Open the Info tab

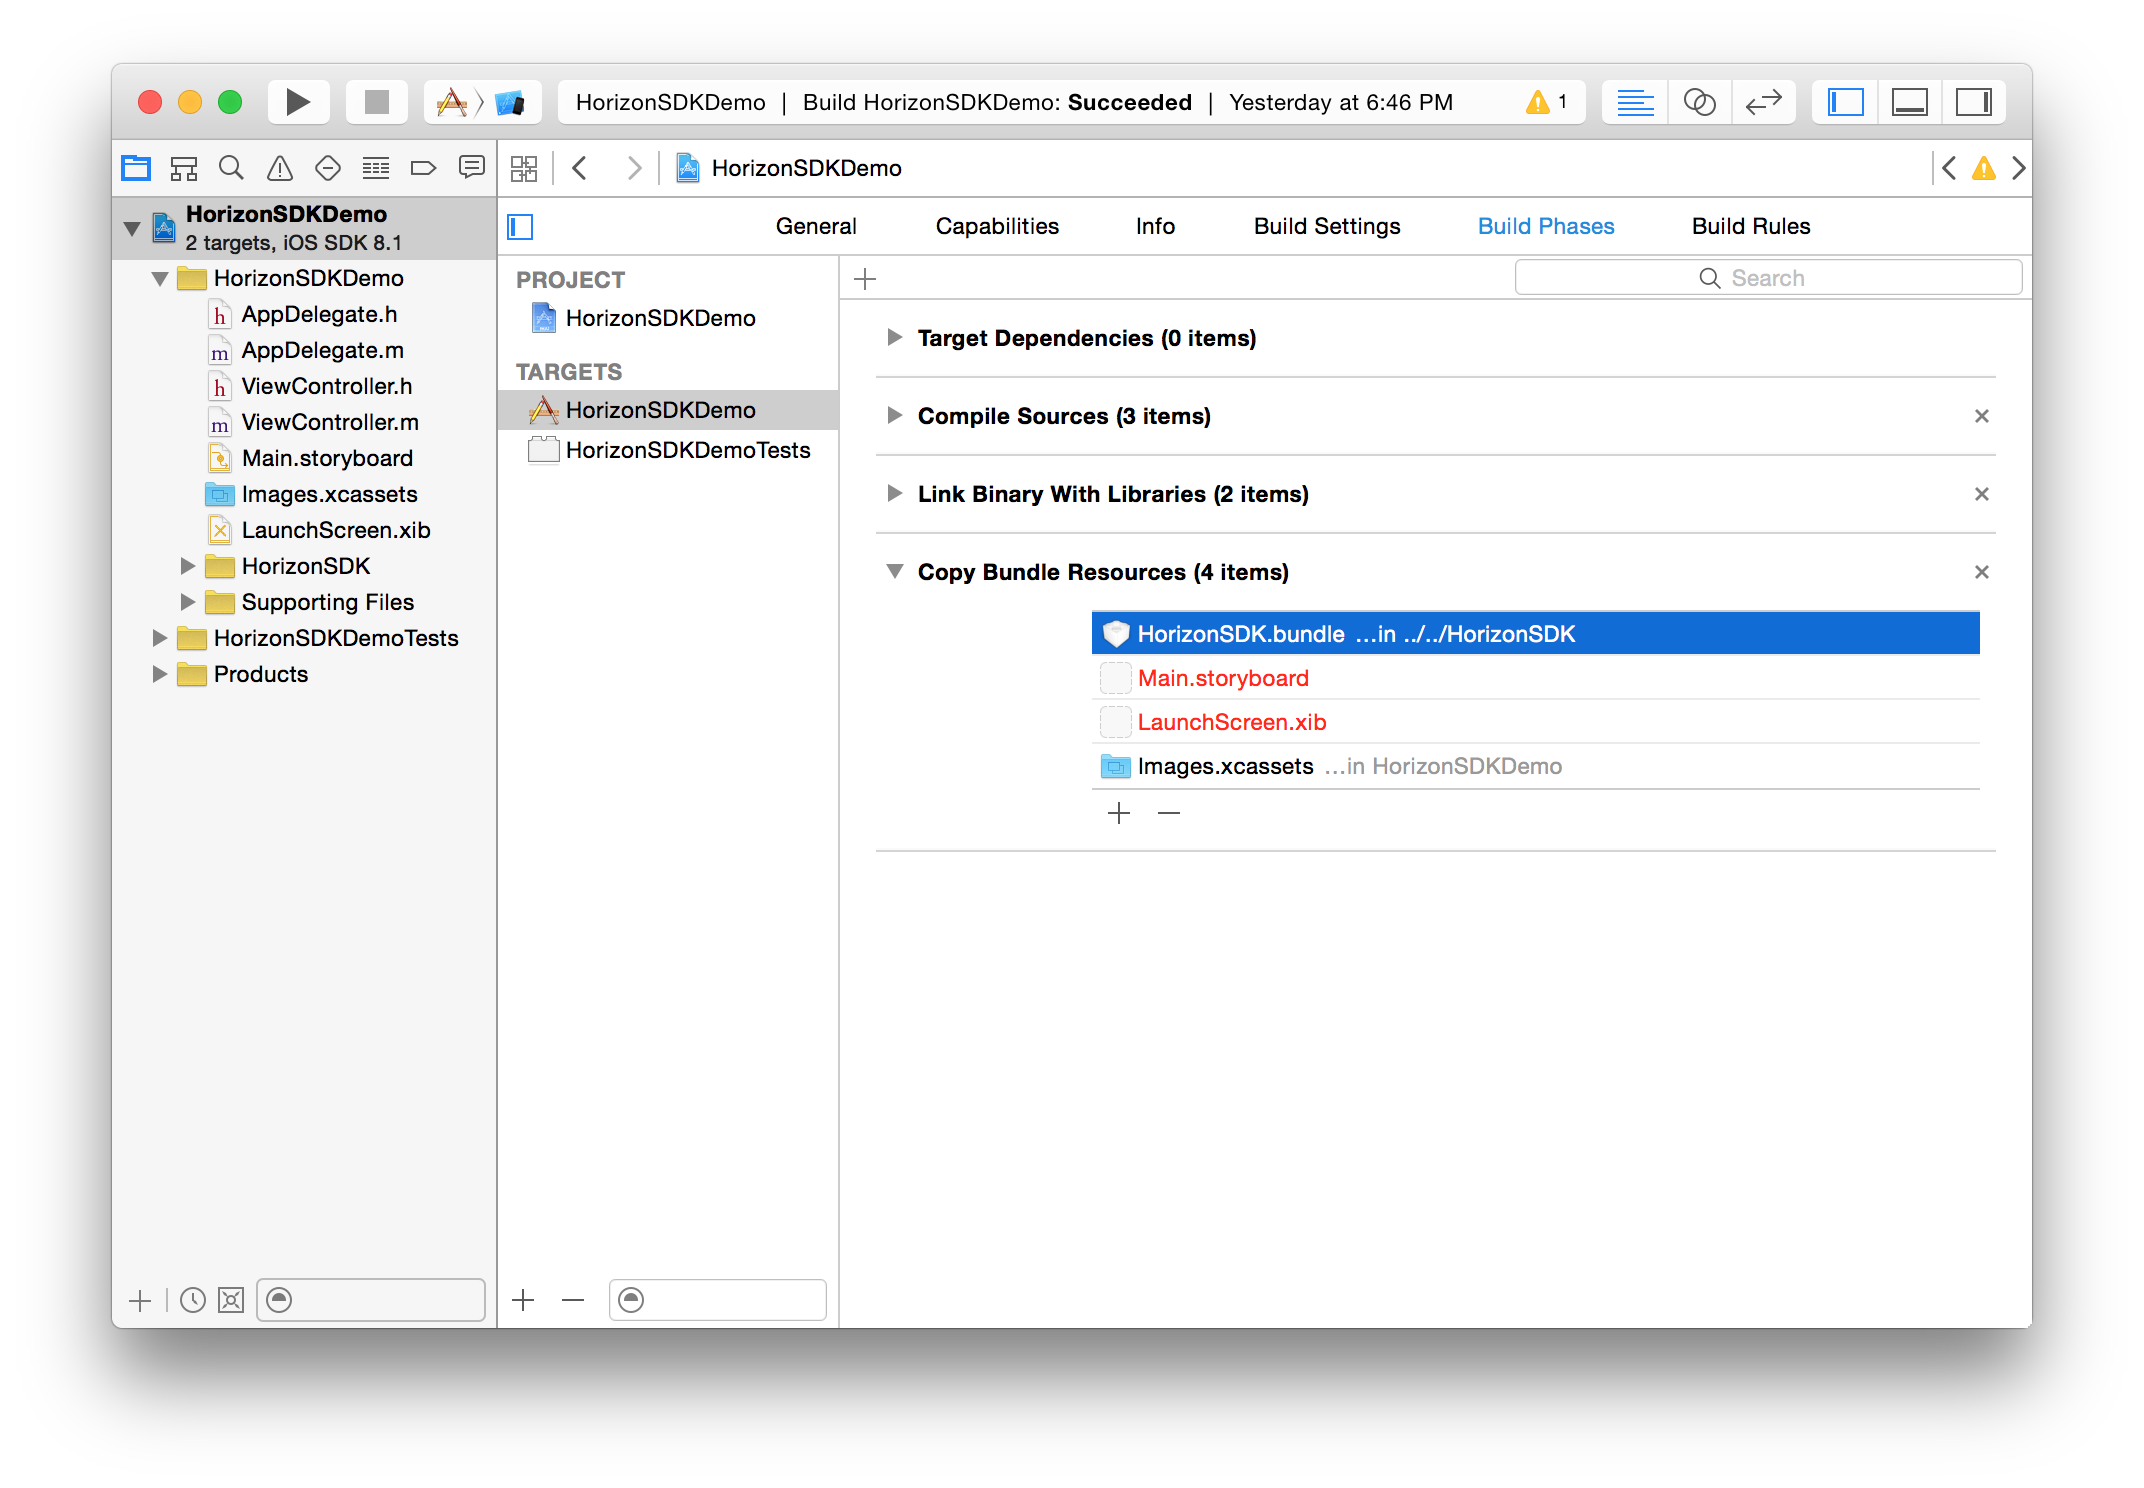[1155, 227]
